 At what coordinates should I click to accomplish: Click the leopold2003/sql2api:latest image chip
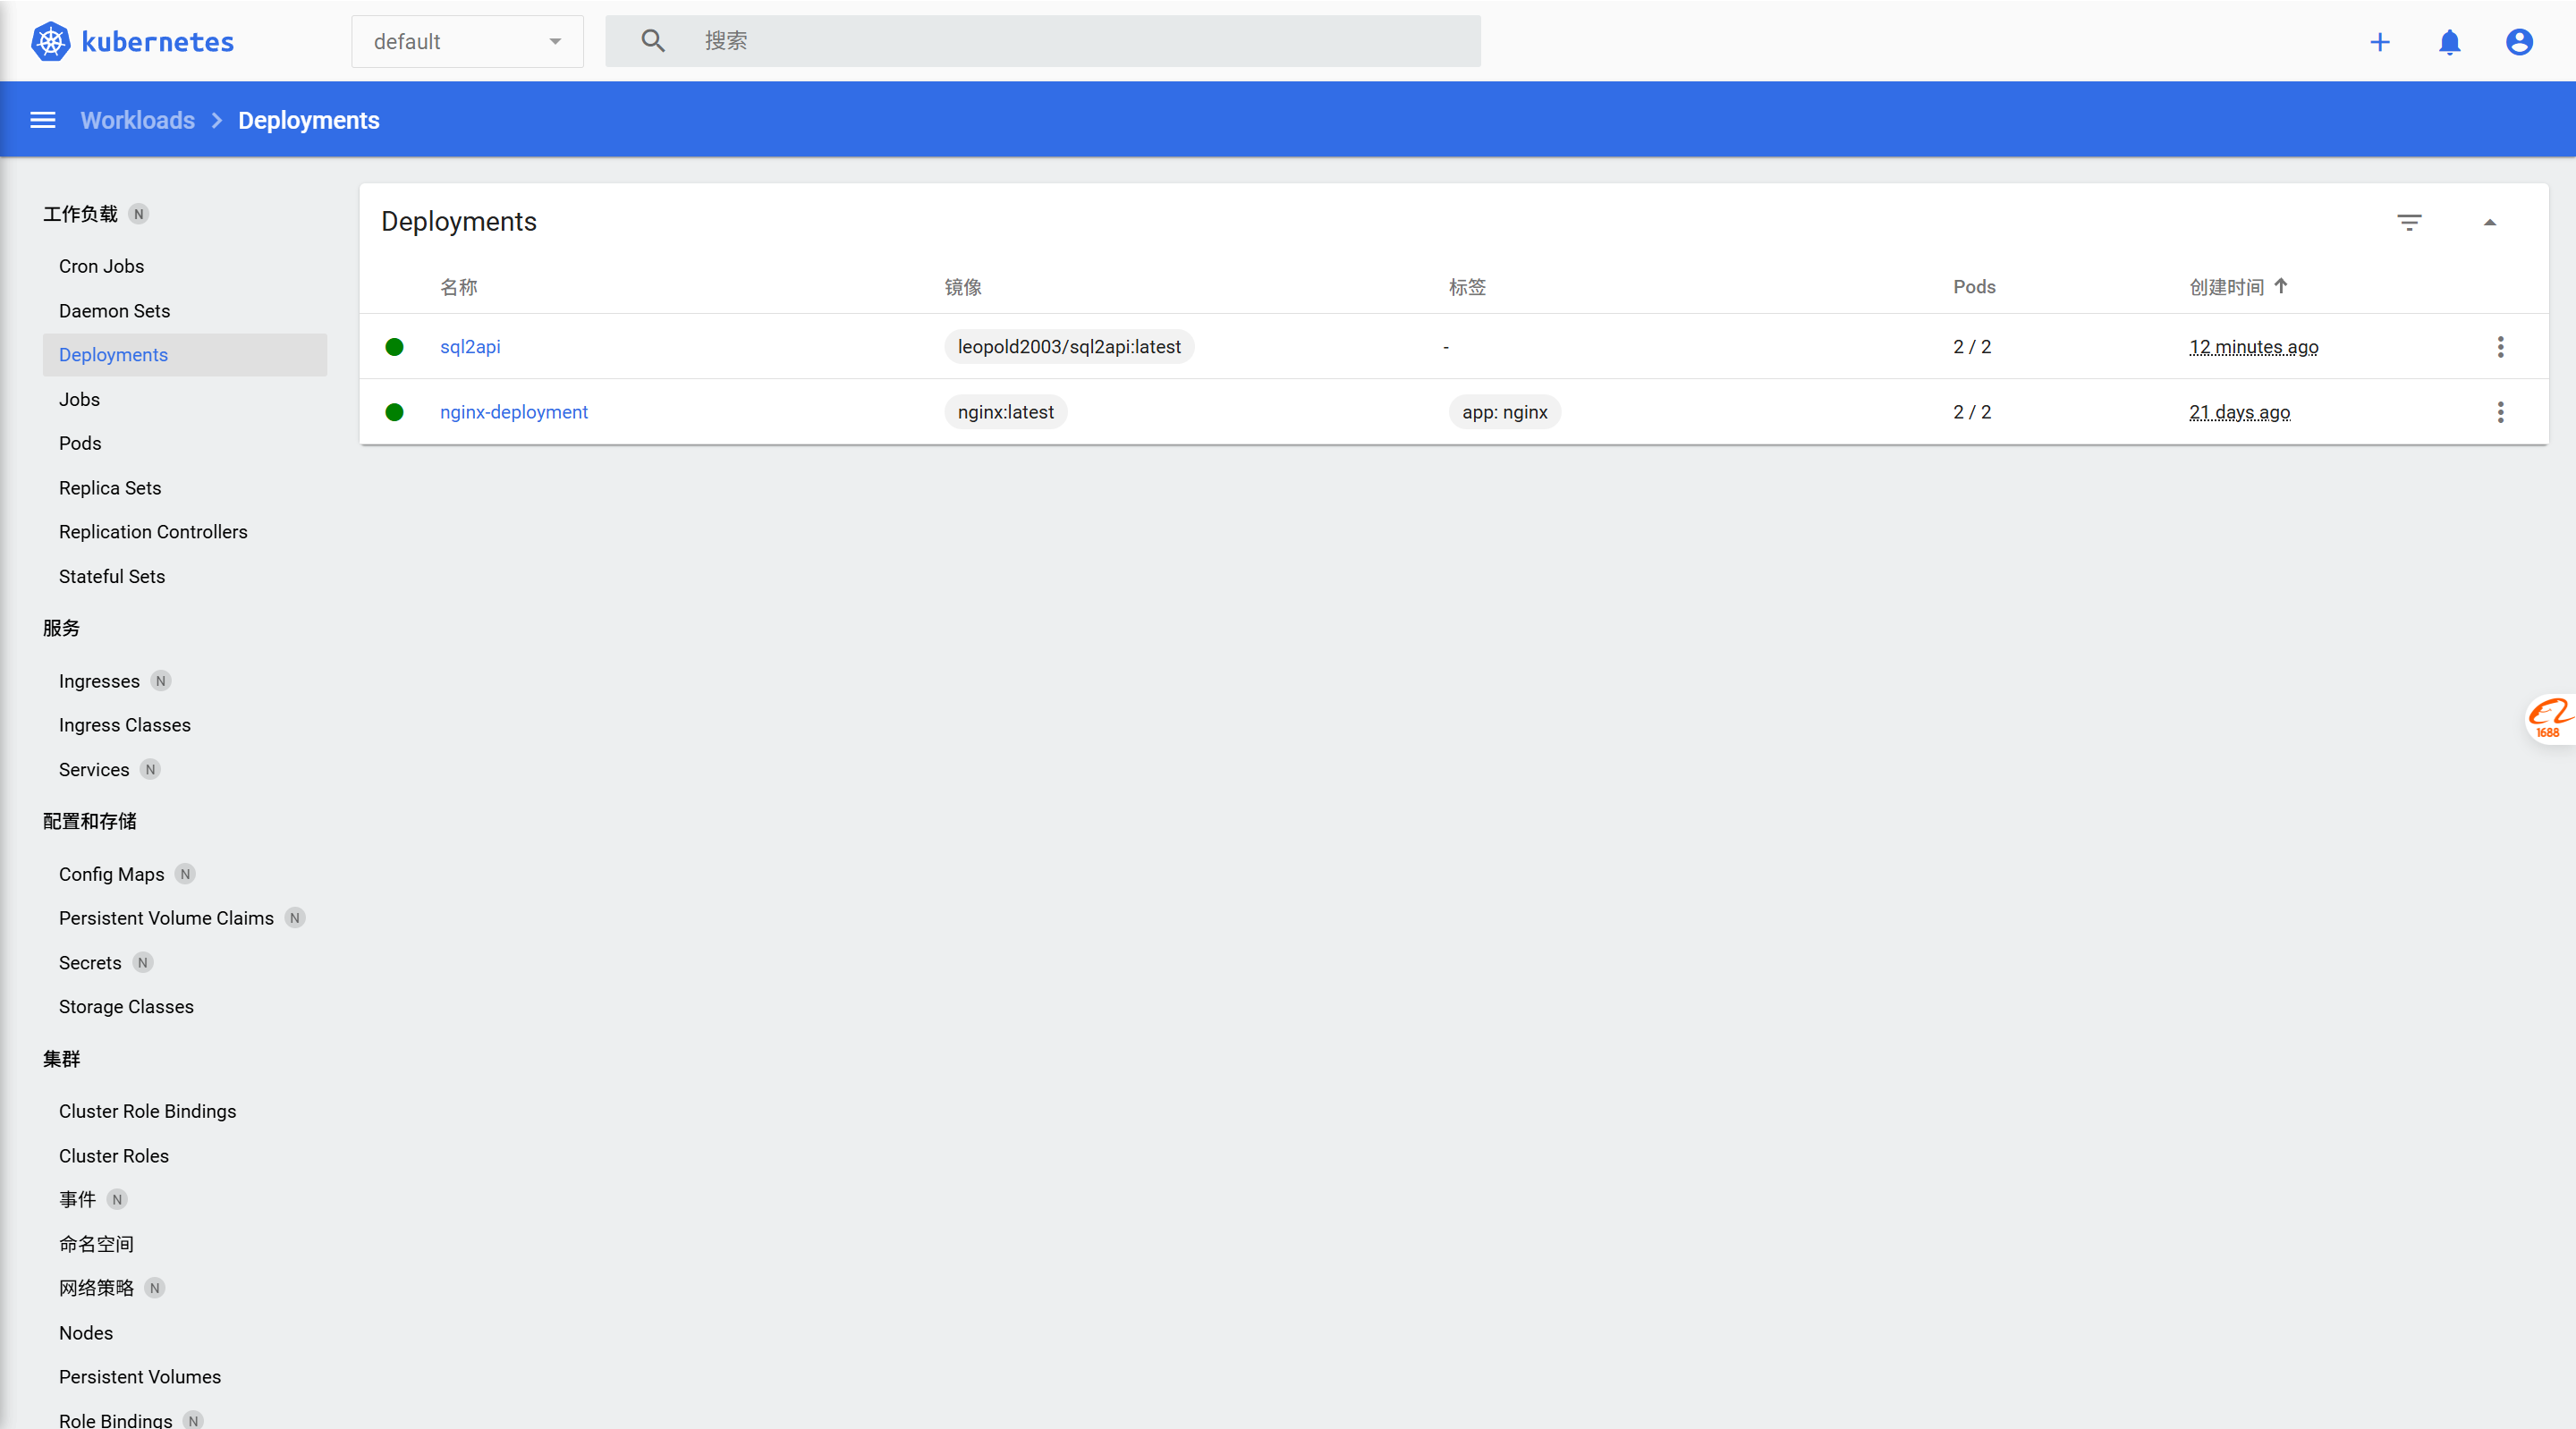1068,347
